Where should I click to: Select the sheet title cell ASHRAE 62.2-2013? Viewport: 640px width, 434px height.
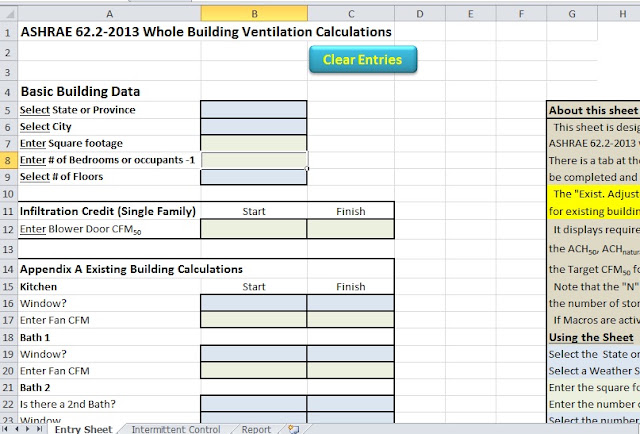206,32
